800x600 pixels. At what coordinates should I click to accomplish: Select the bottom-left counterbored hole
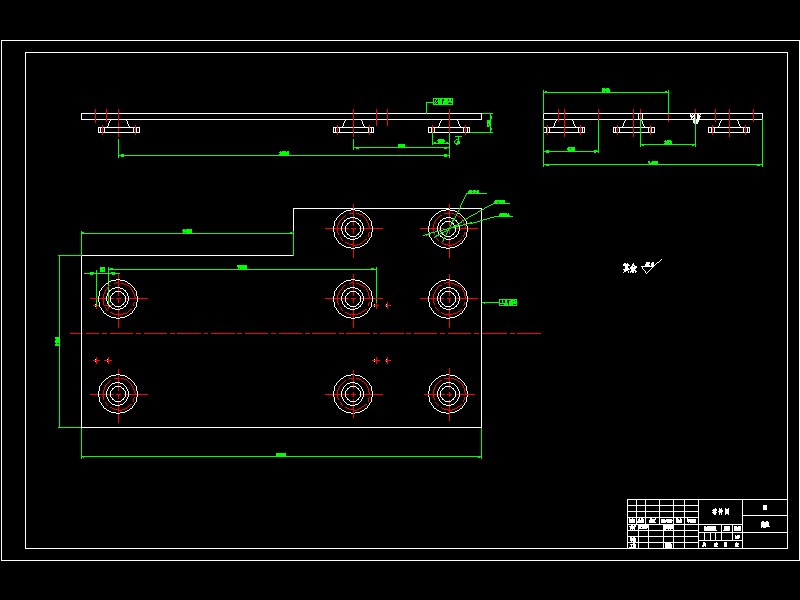[118, 394]
